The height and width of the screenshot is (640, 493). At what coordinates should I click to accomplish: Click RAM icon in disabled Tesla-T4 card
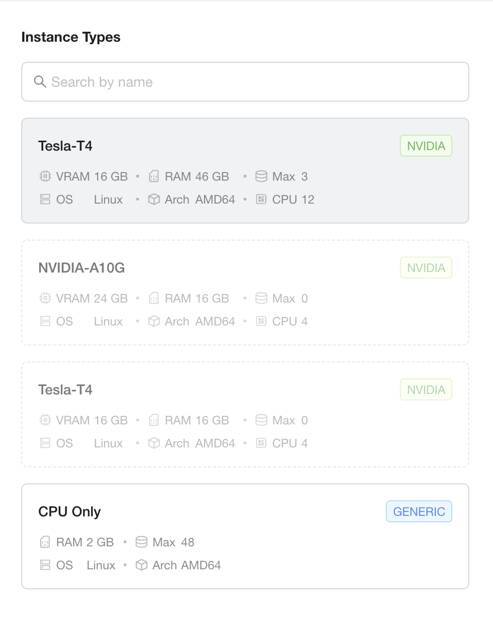[x=154, y=420]
